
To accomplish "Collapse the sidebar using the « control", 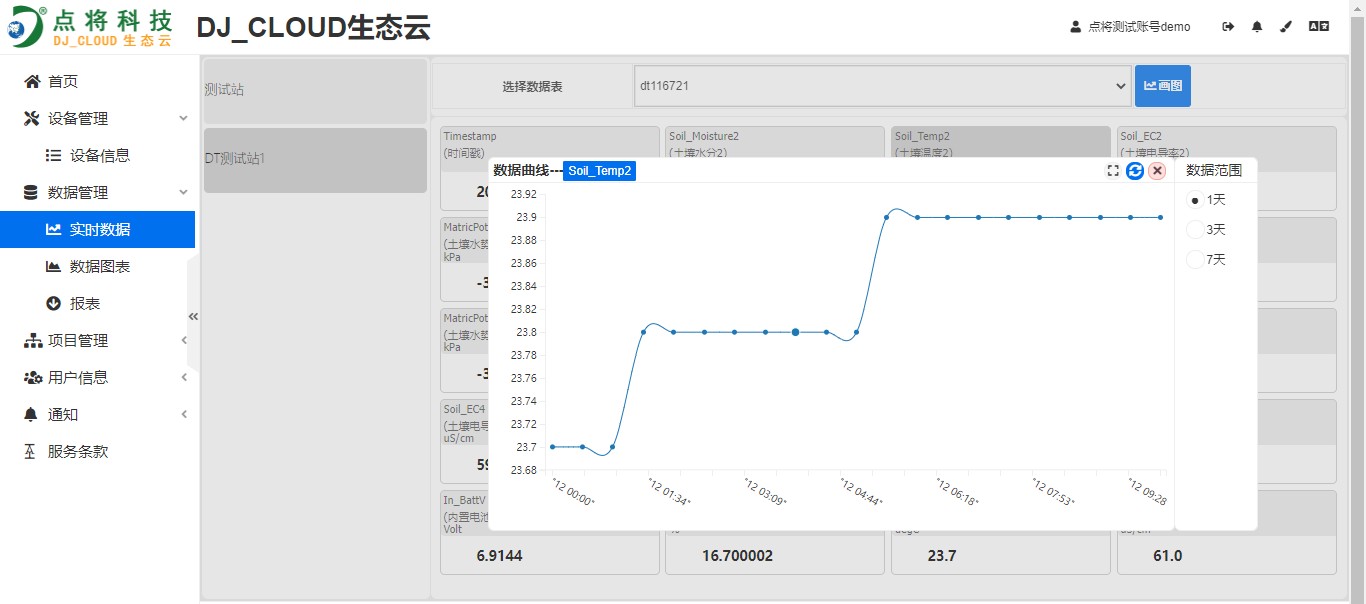I will click(x=193, y=316).
